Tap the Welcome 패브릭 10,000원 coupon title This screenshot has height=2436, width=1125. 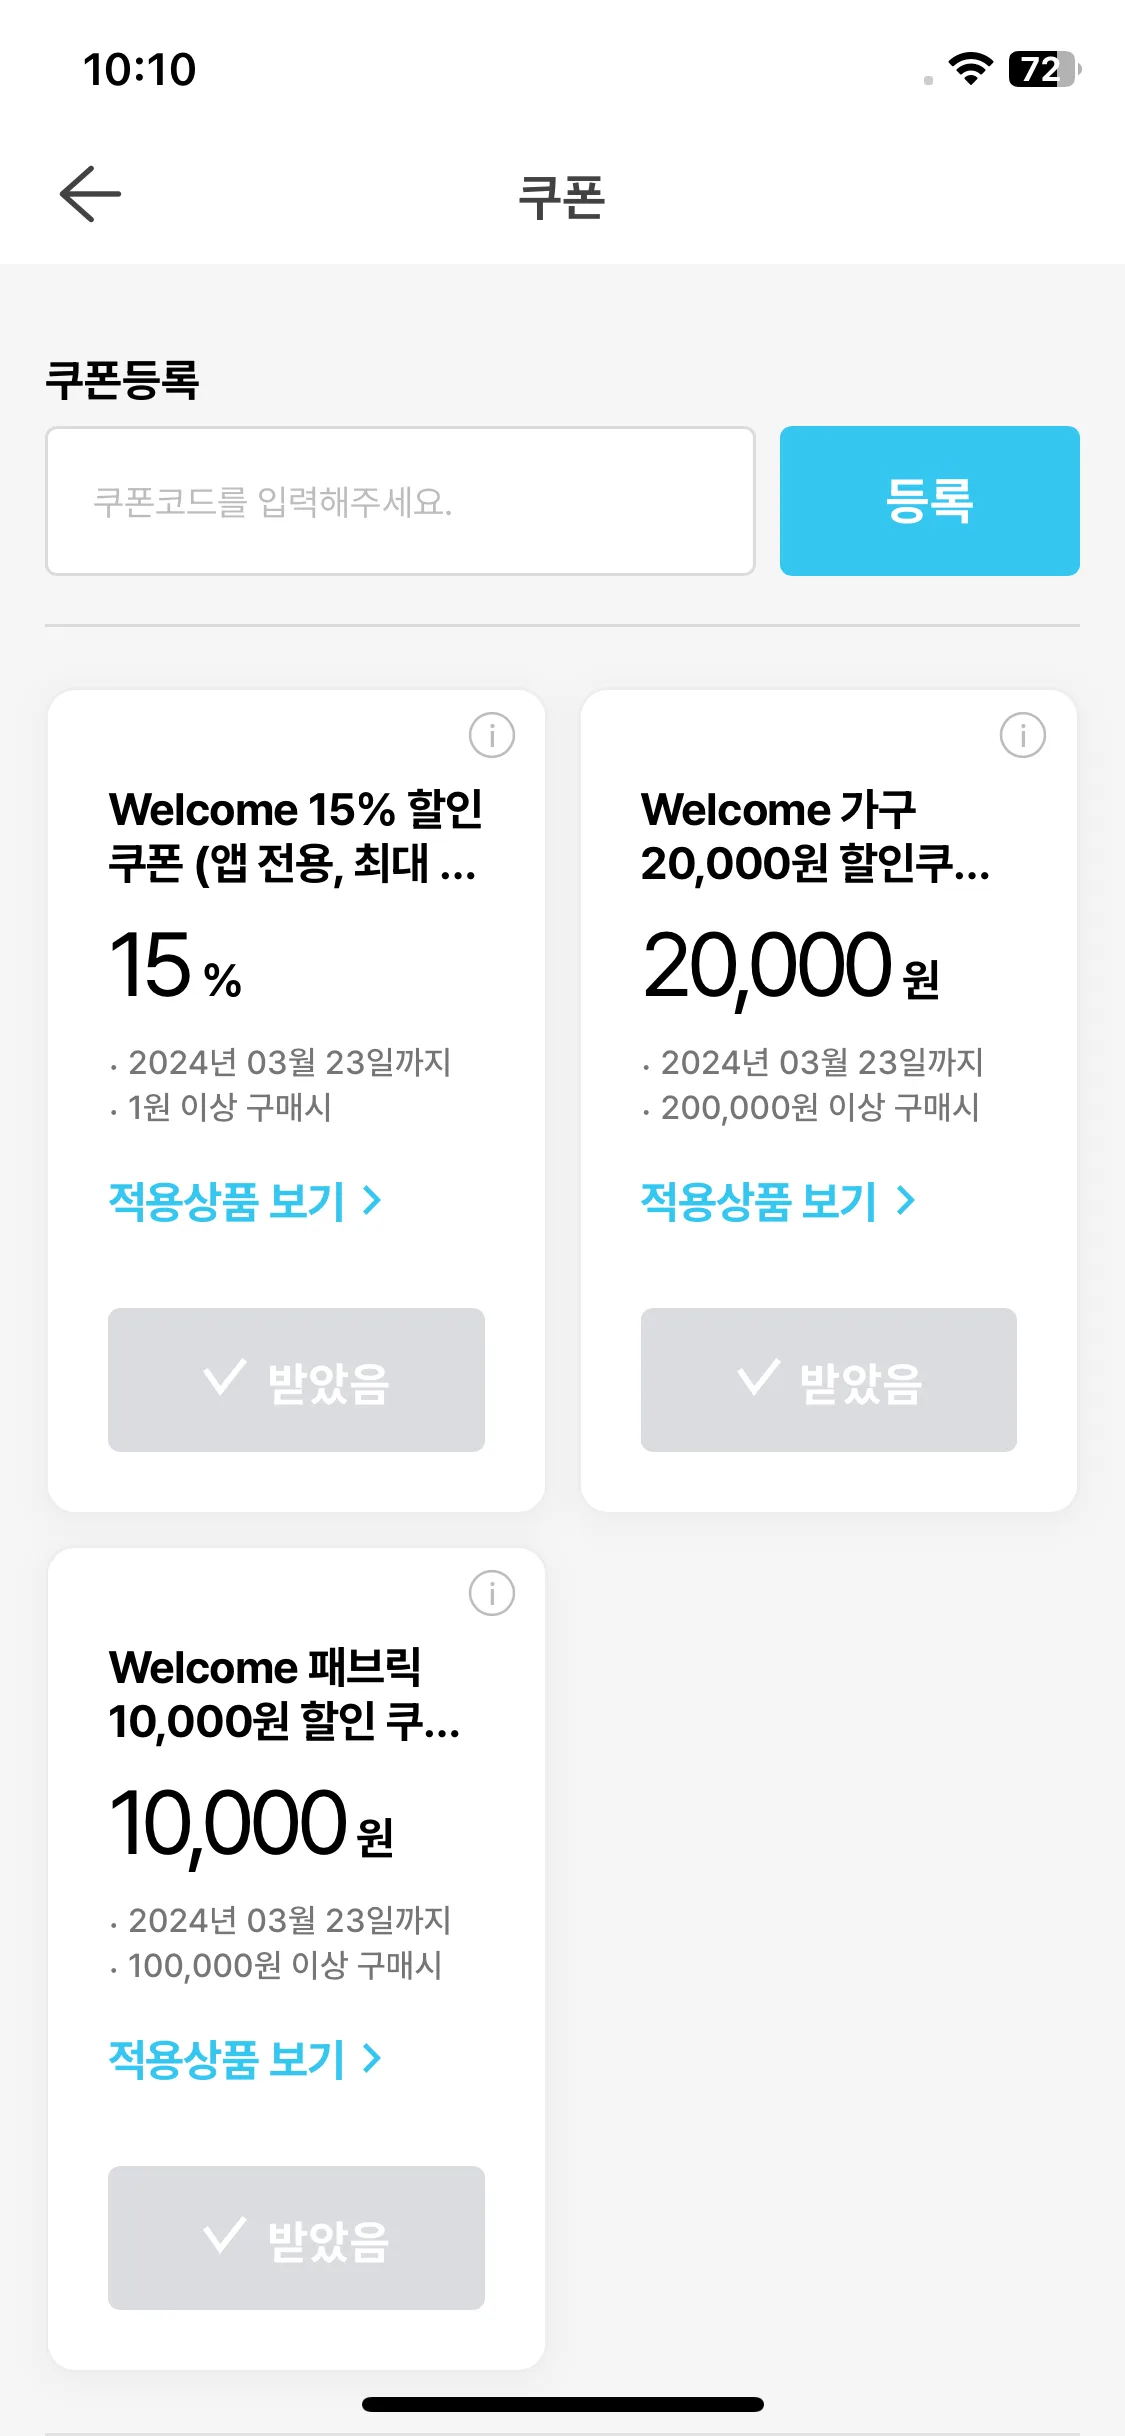[285, 1694]
